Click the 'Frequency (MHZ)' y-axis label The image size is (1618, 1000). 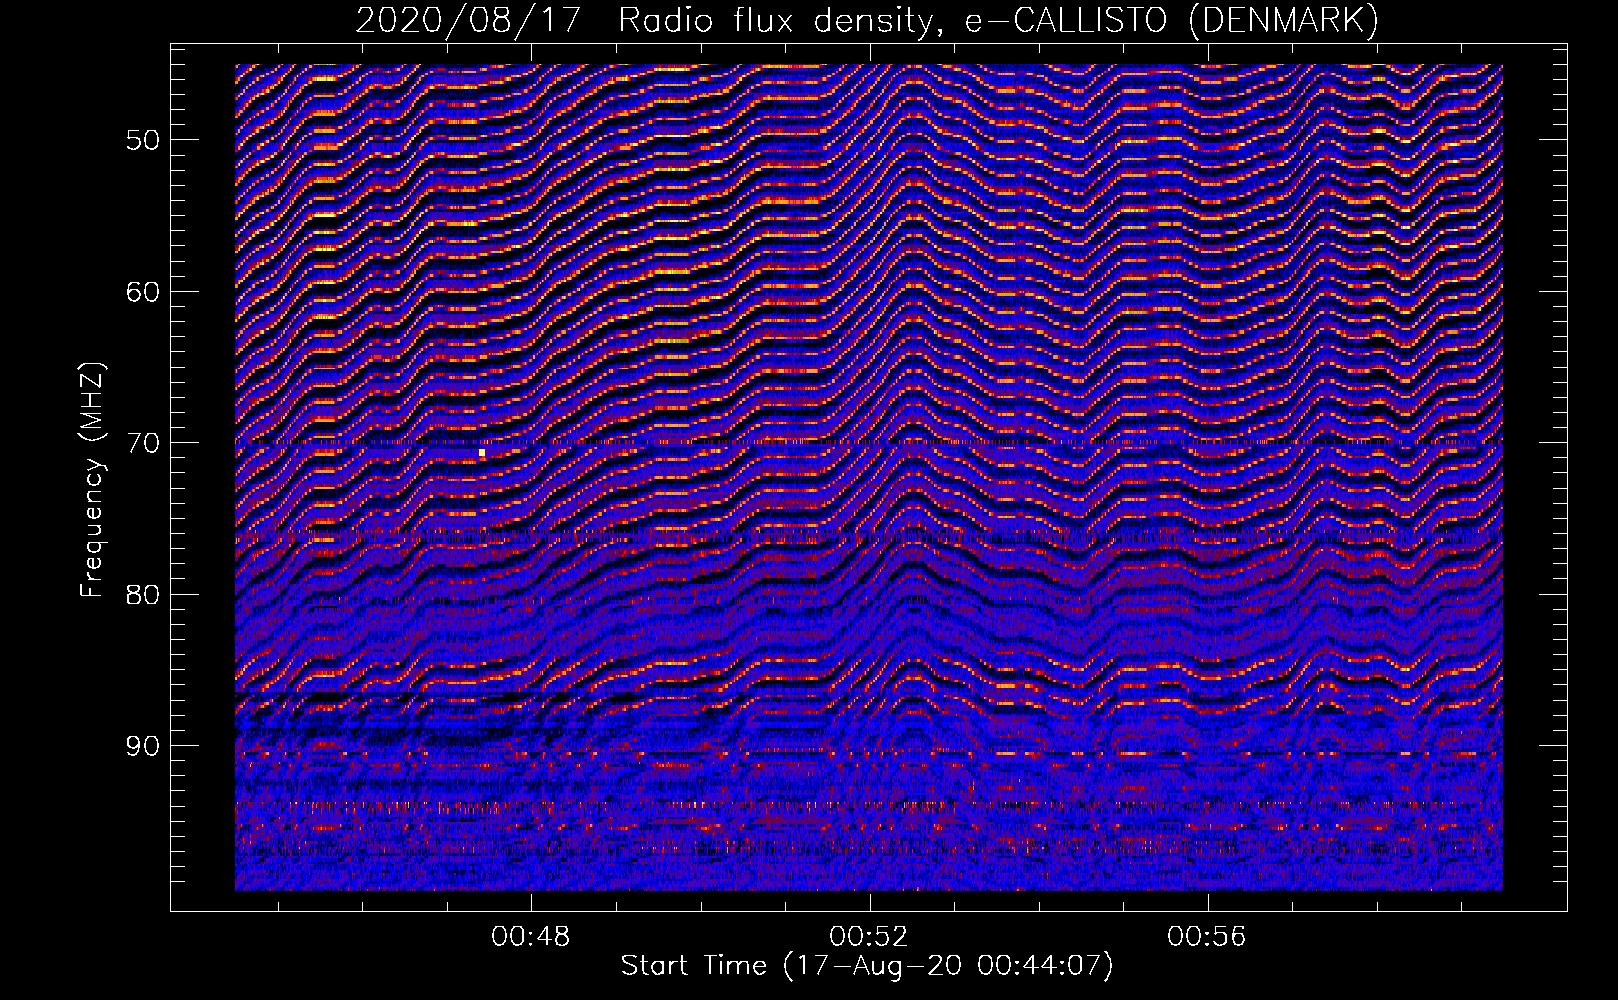(x=92, y=480)
